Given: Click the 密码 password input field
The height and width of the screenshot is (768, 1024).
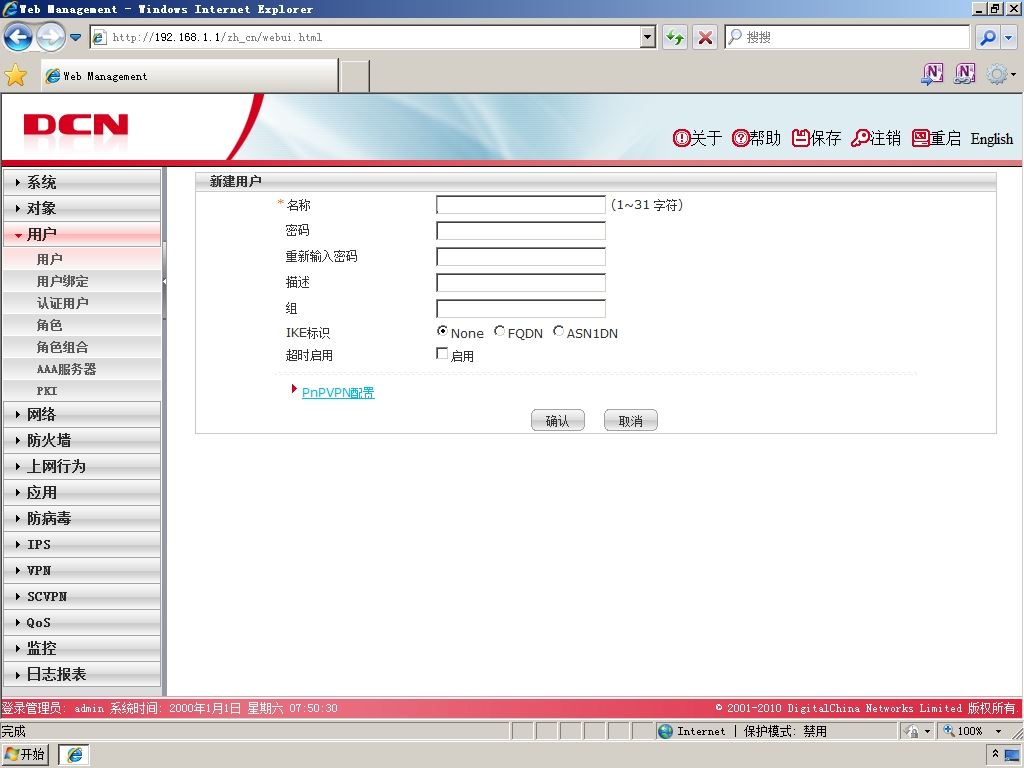Looking at the screenshot, I should click(520, 231).
